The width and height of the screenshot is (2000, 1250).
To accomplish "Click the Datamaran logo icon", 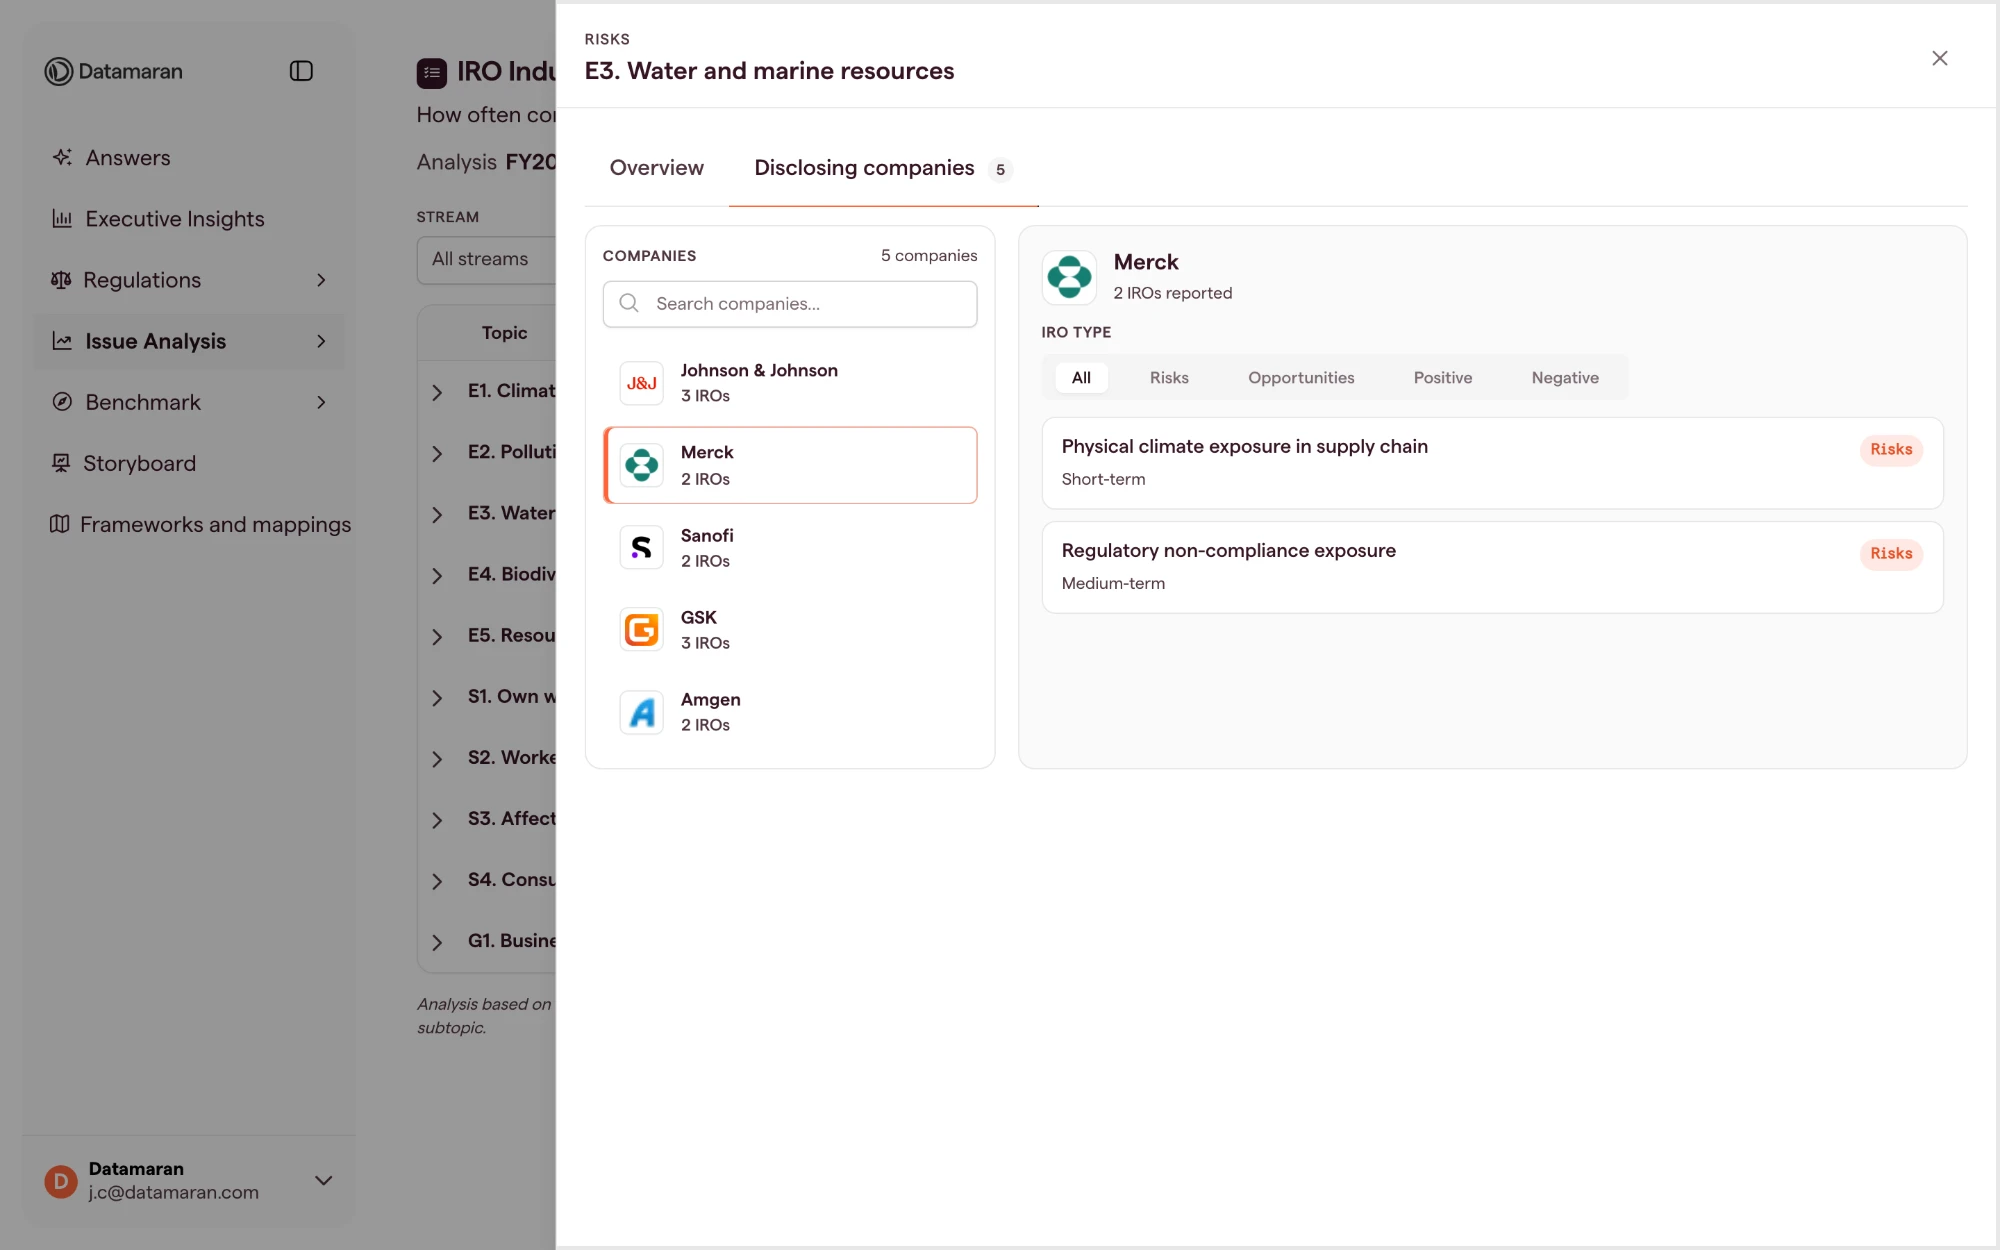I will point(59,71).
